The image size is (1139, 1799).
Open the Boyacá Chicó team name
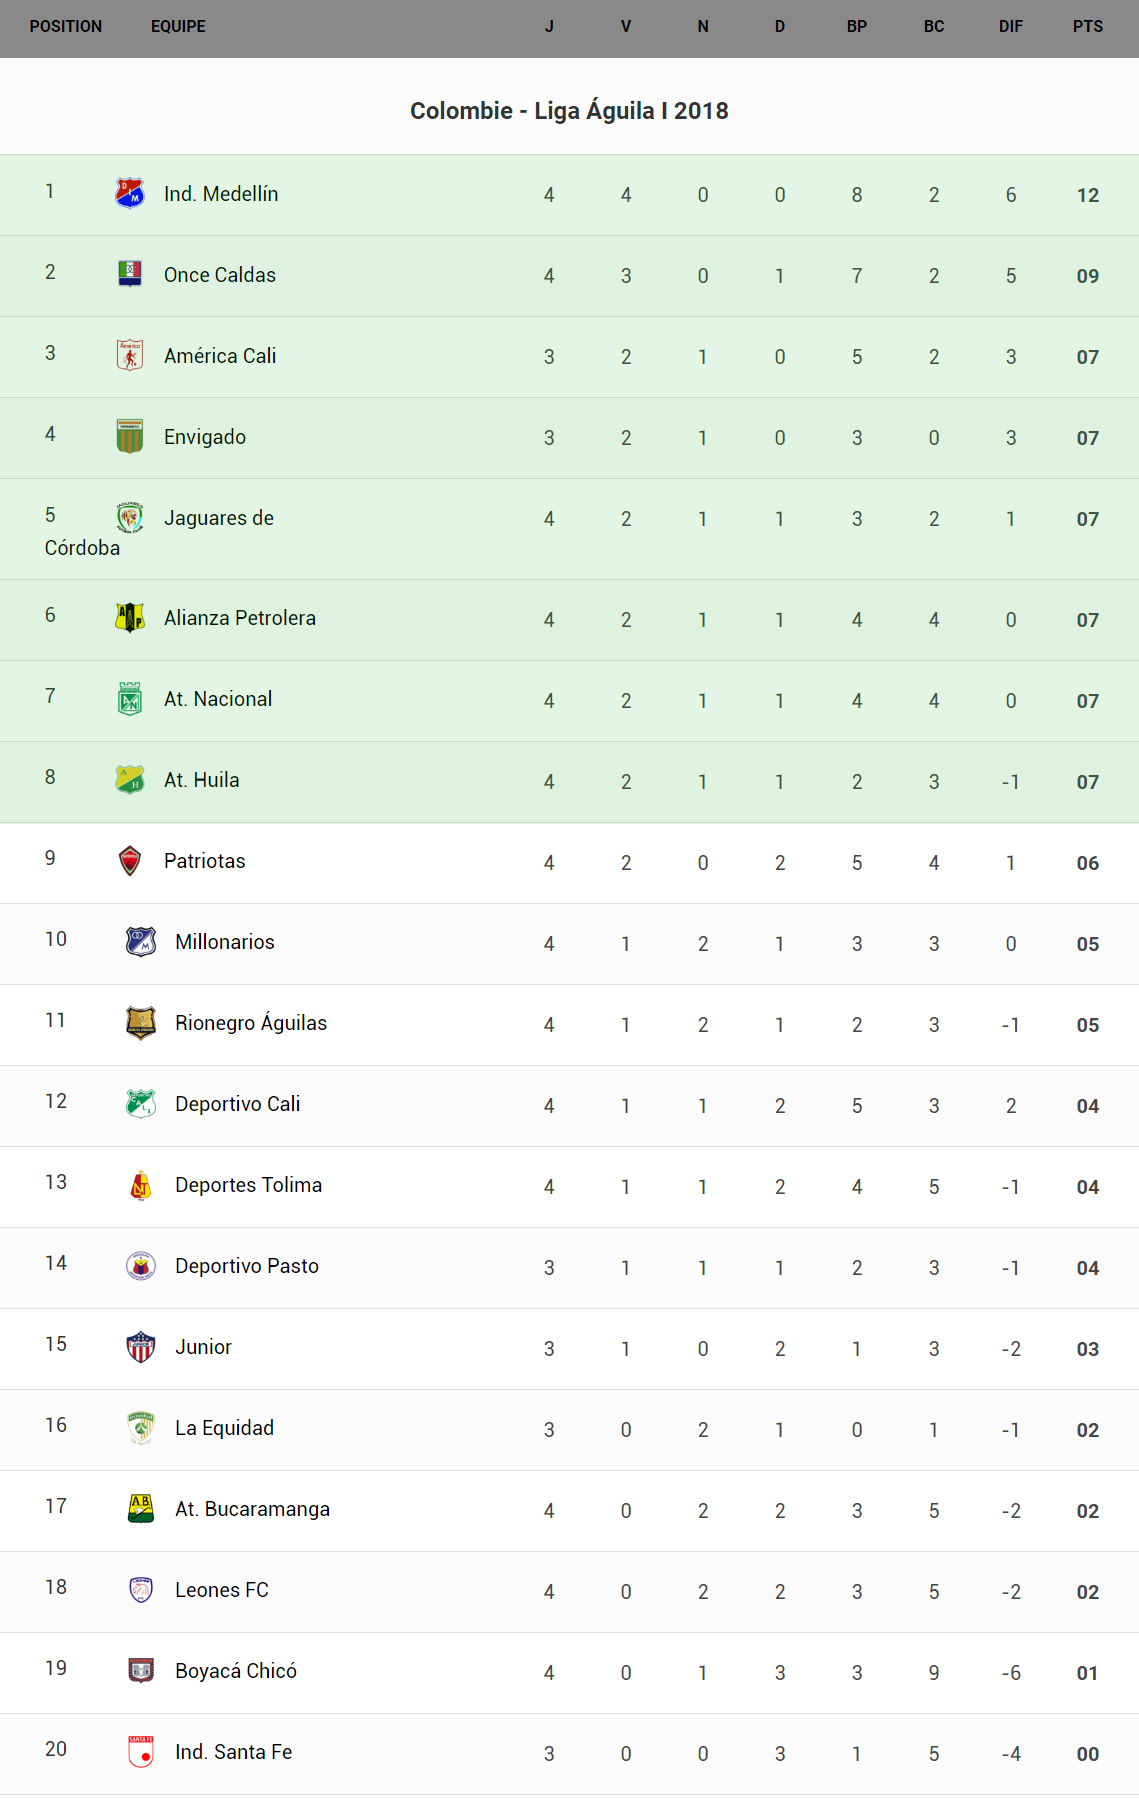pos(235,1671)
